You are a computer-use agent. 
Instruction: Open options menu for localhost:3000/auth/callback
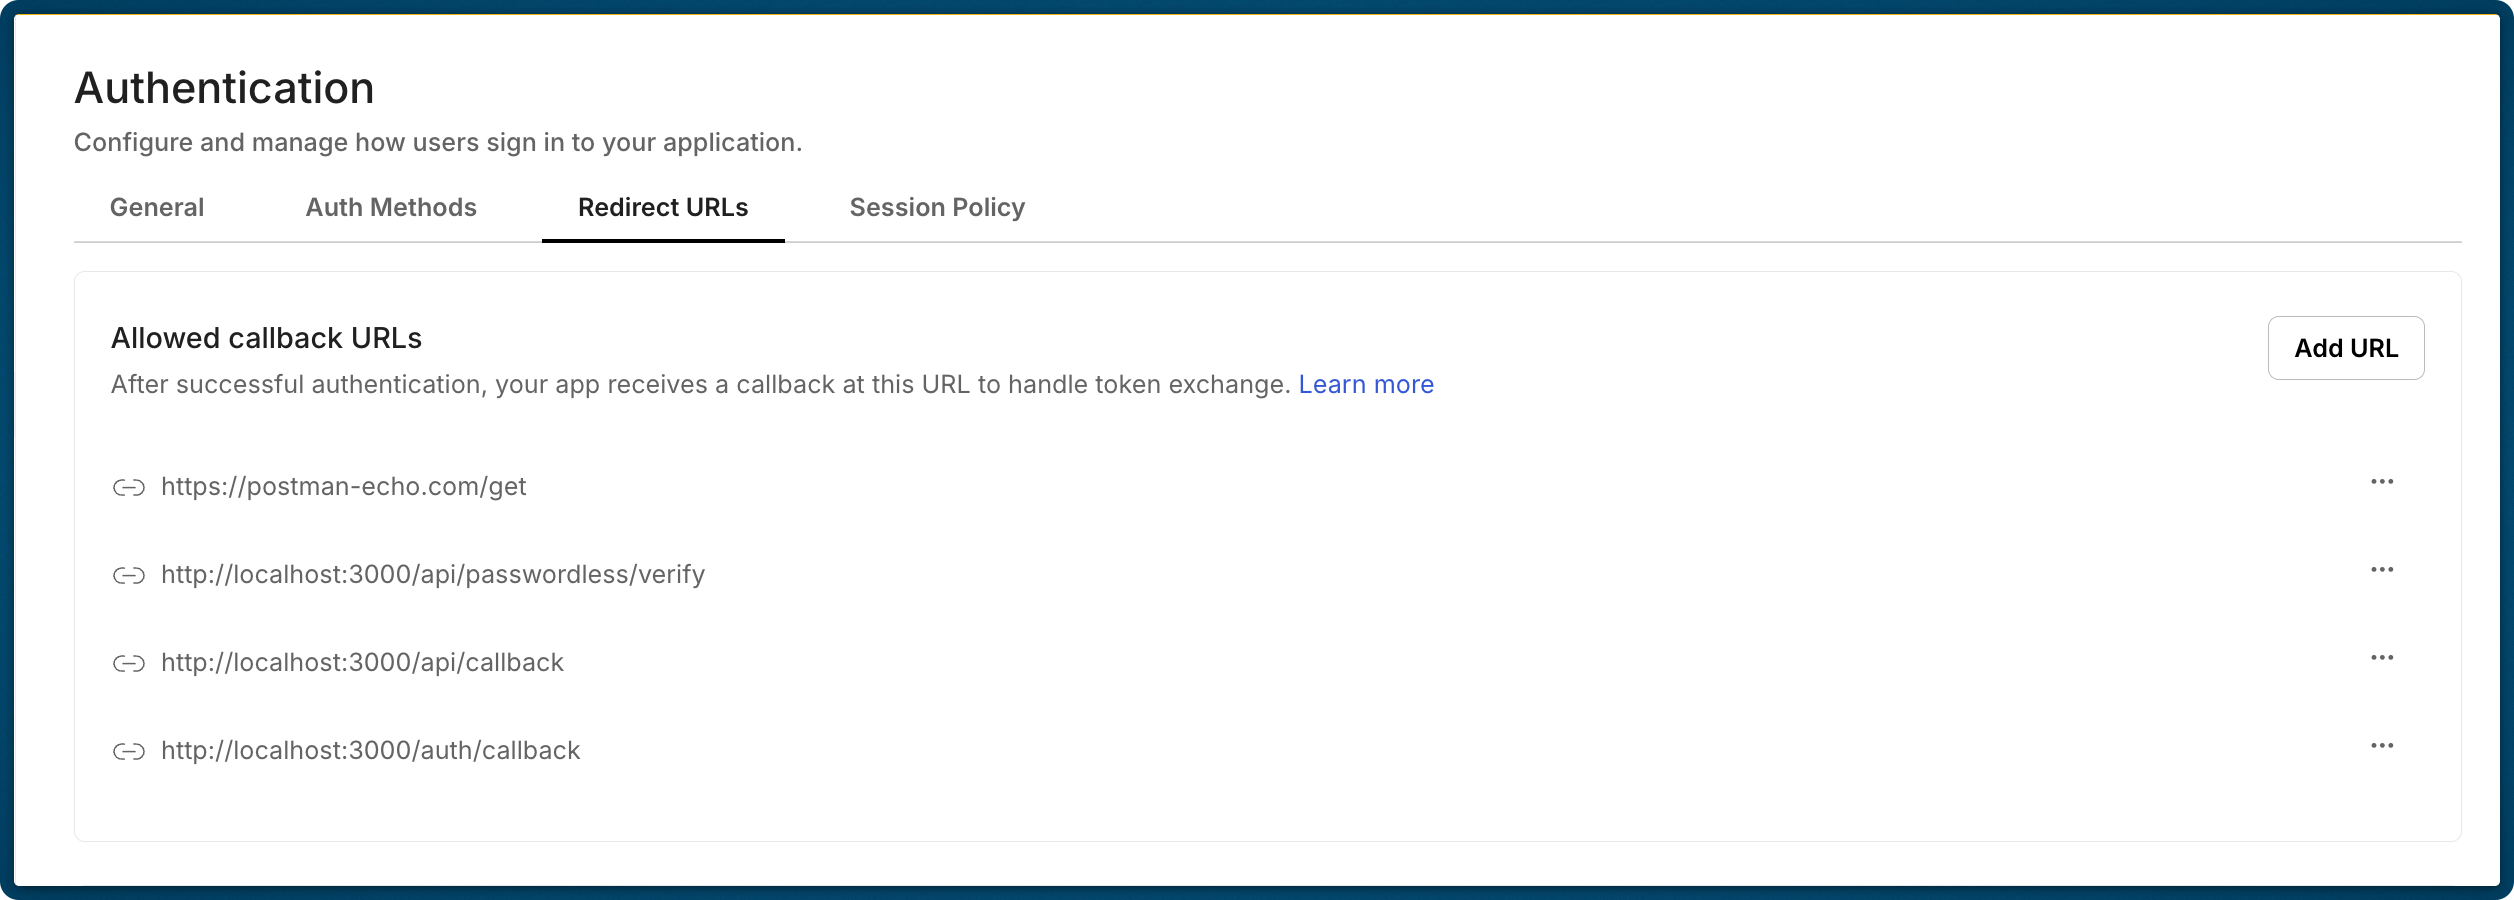tap(2382, 746)
